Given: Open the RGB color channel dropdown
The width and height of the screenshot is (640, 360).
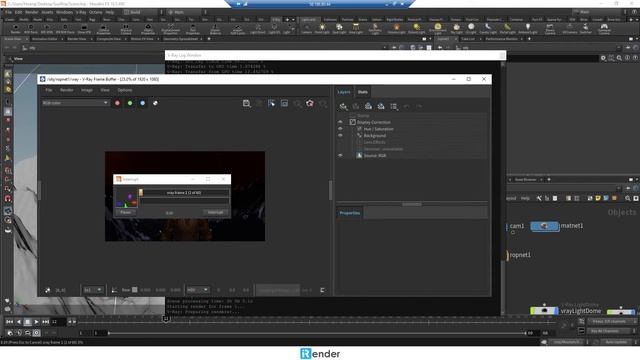Looking at the screenshot, I should tap(75, 103).
